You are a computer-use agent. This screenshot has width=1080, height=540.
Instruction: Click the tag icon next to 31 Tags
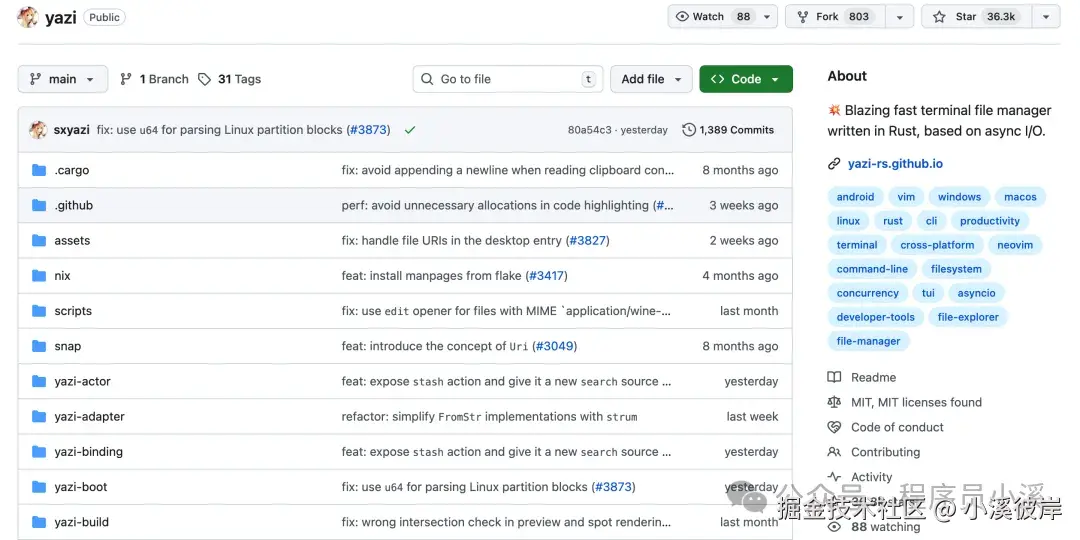click(x=205, y=79)
